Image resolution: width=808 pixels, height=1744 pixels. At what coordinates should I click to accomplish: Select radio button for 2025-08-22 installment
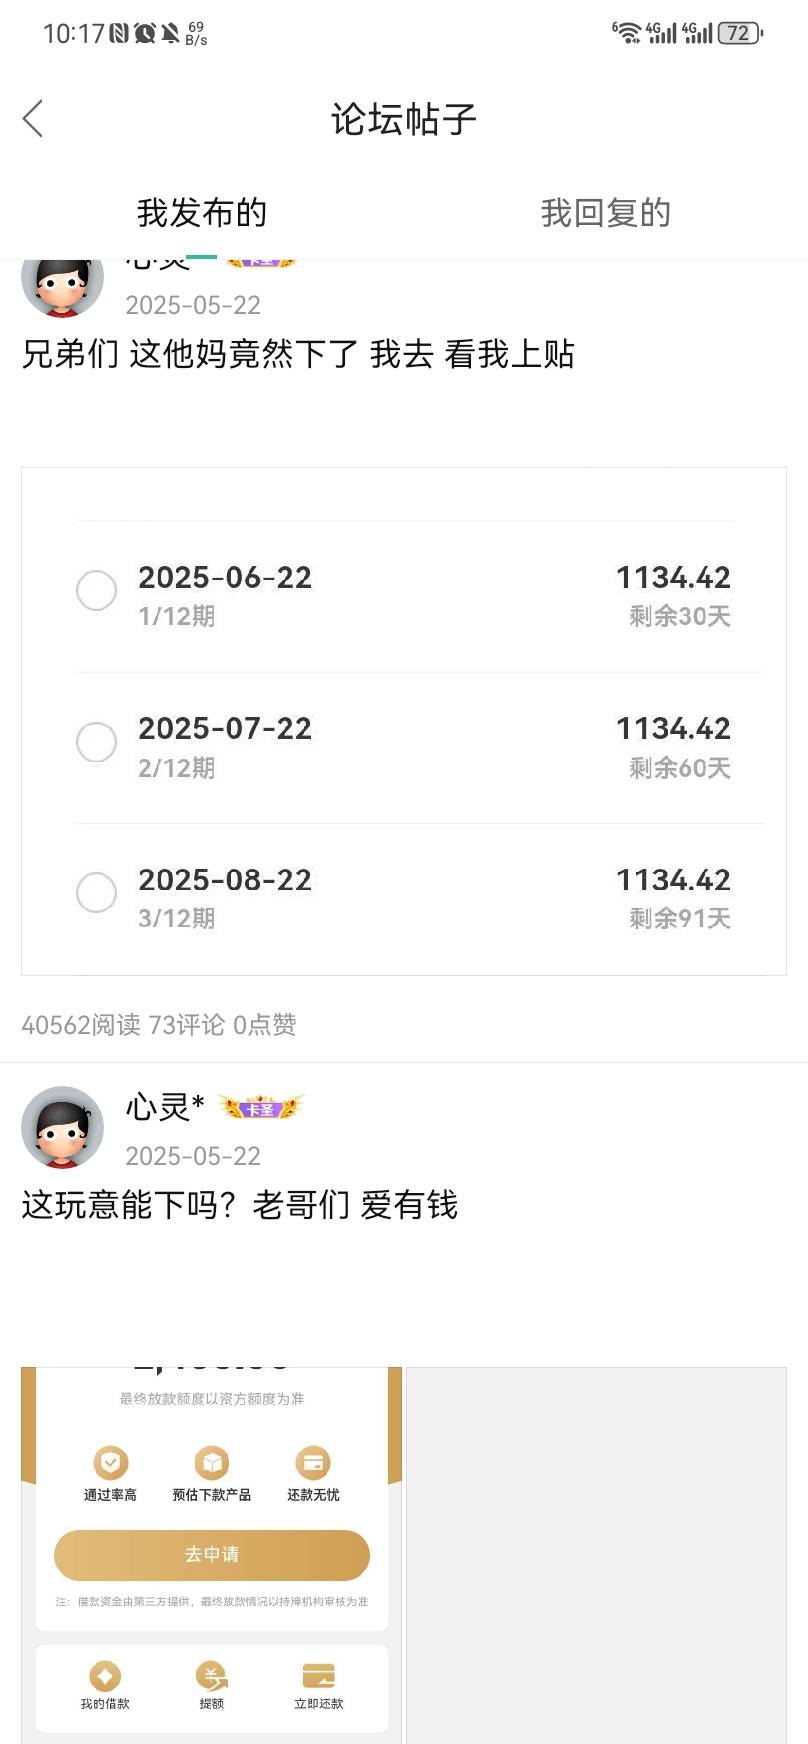pyautogui.click(x=97, y=893)
